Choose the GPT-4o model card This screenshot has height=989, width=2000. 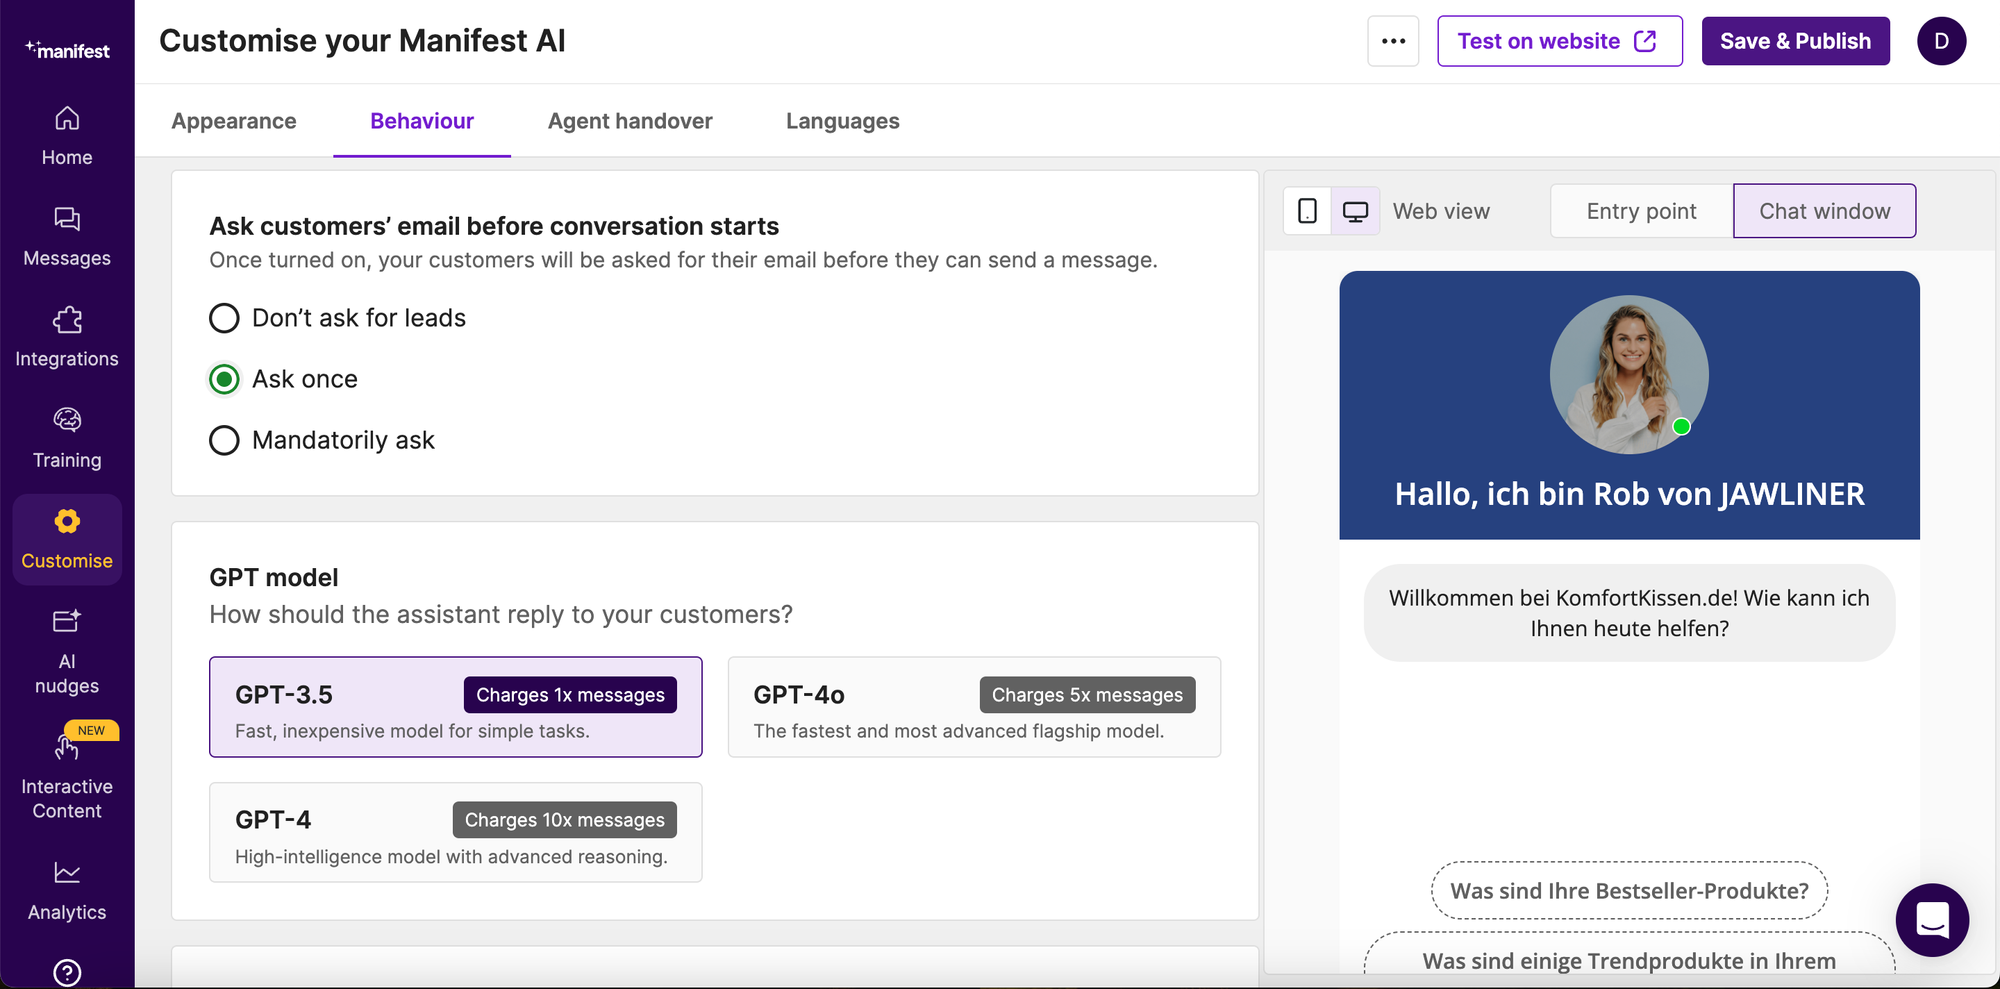tap(974, 707)
